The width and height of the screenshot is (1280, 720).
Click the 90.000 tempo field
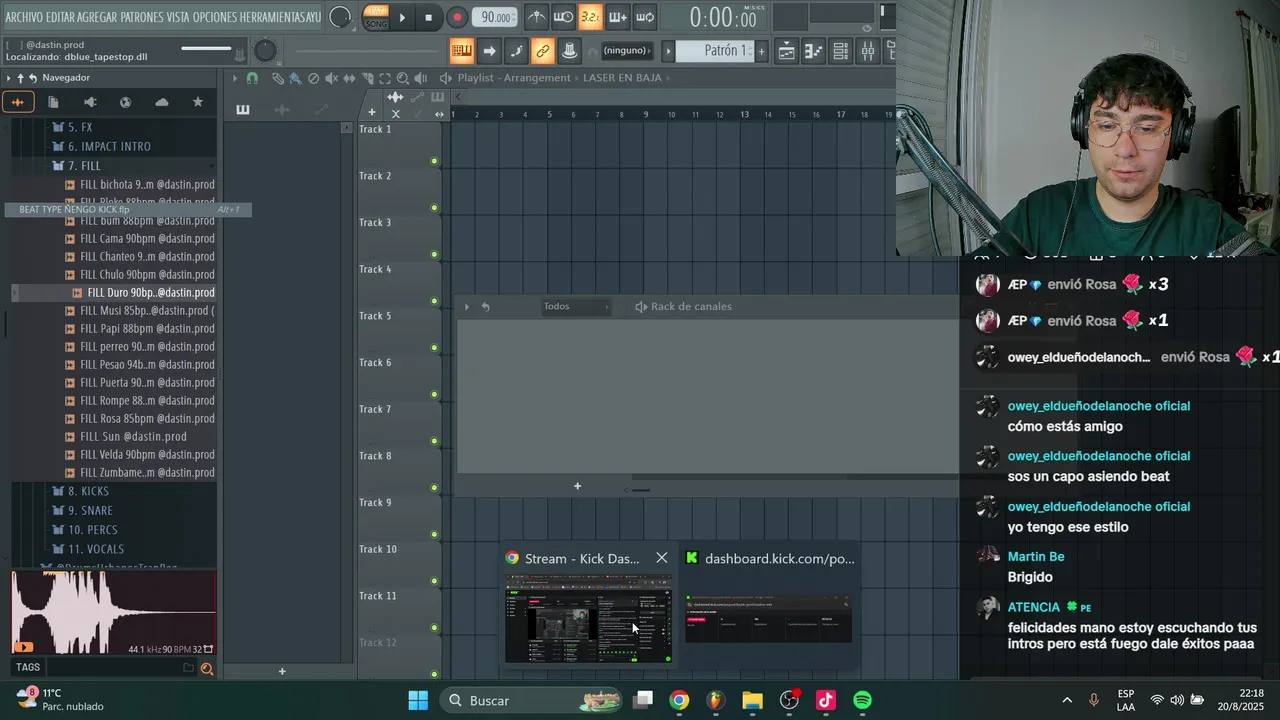tap(495, 17)
